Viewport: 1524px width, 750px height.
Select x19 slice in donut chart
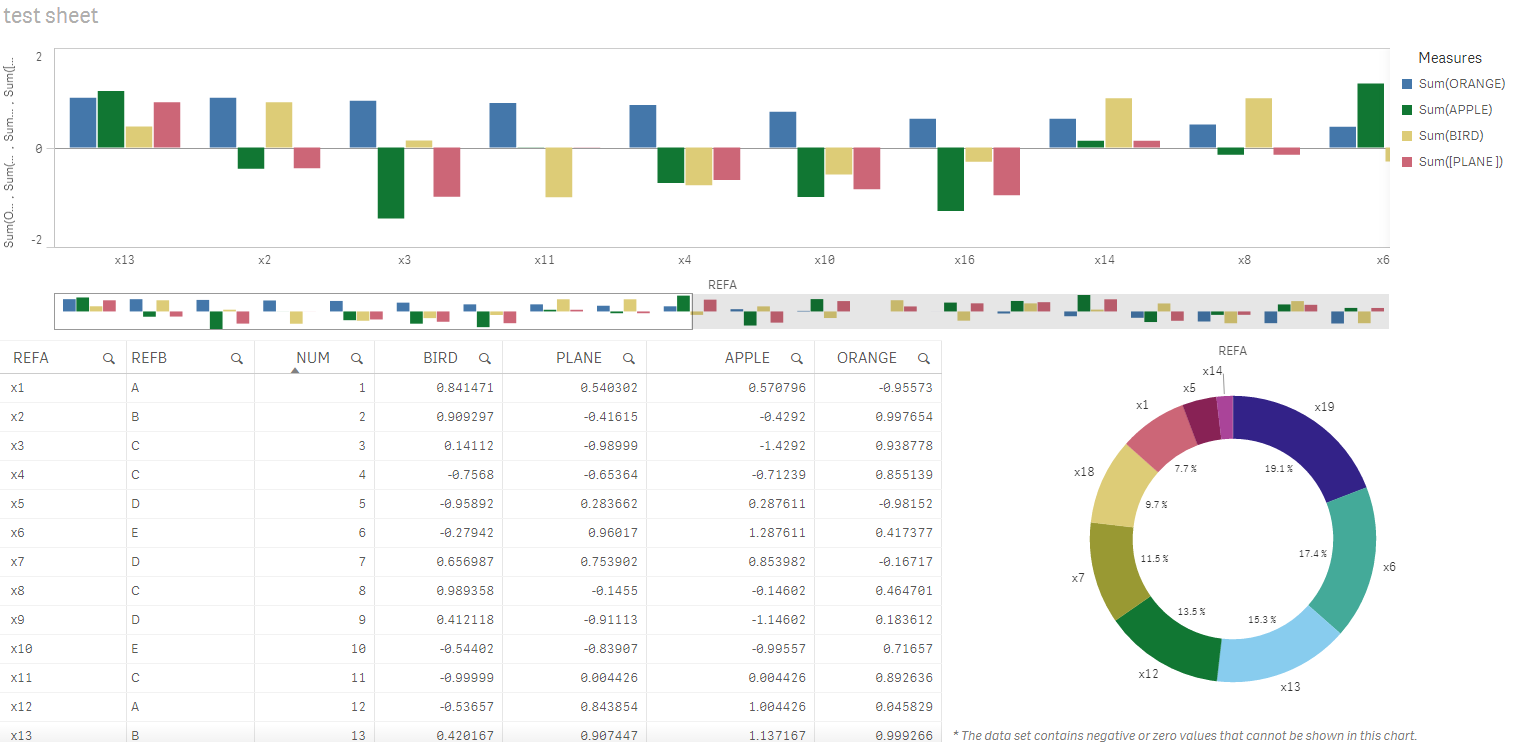(1302, 443)
